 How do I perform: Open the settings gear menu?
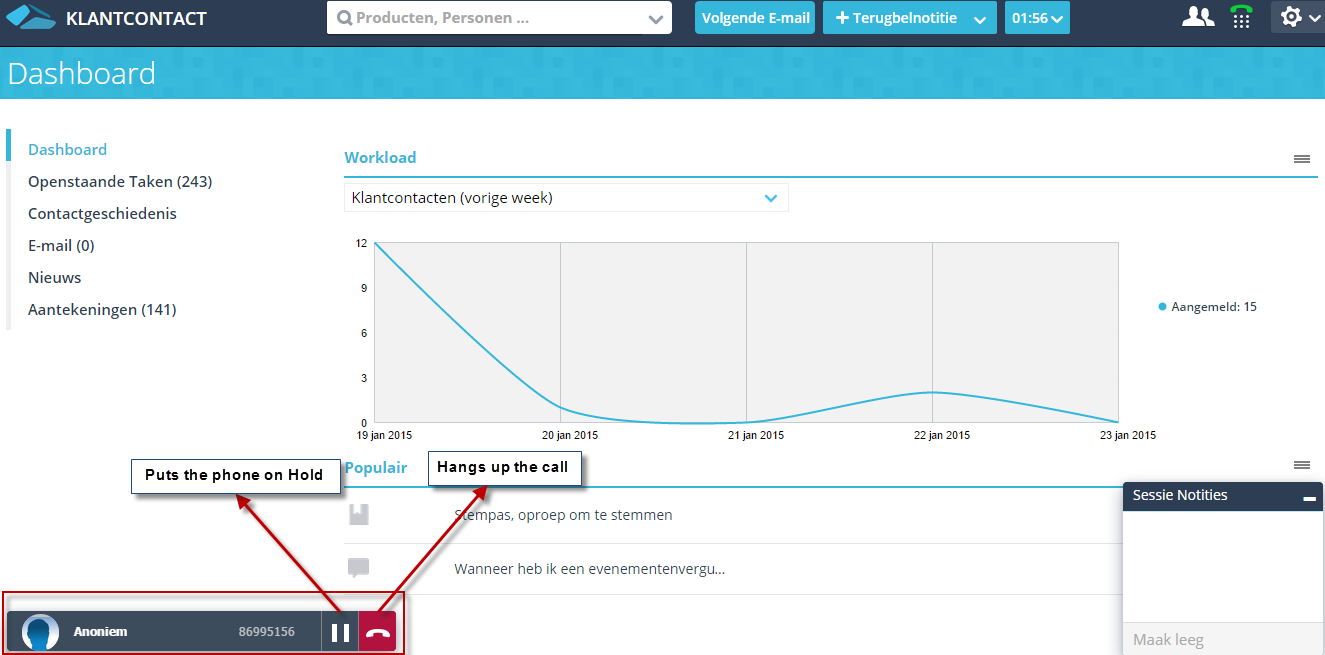point(1297,17)
